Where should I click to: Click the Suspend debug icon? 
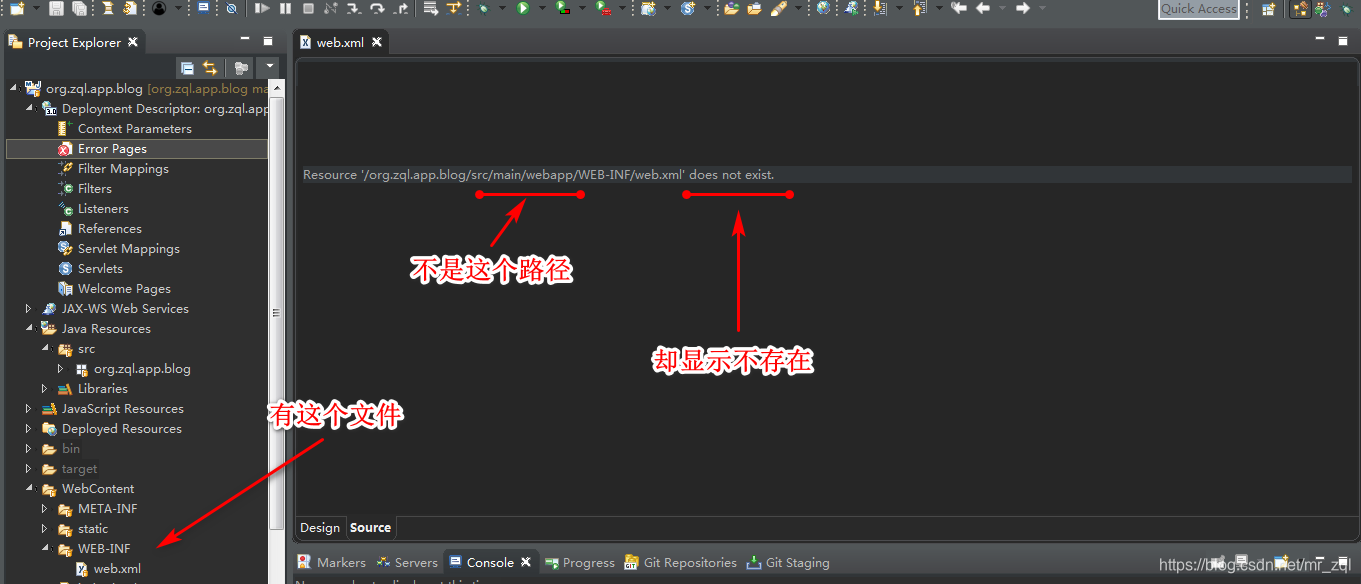point(285,8)
